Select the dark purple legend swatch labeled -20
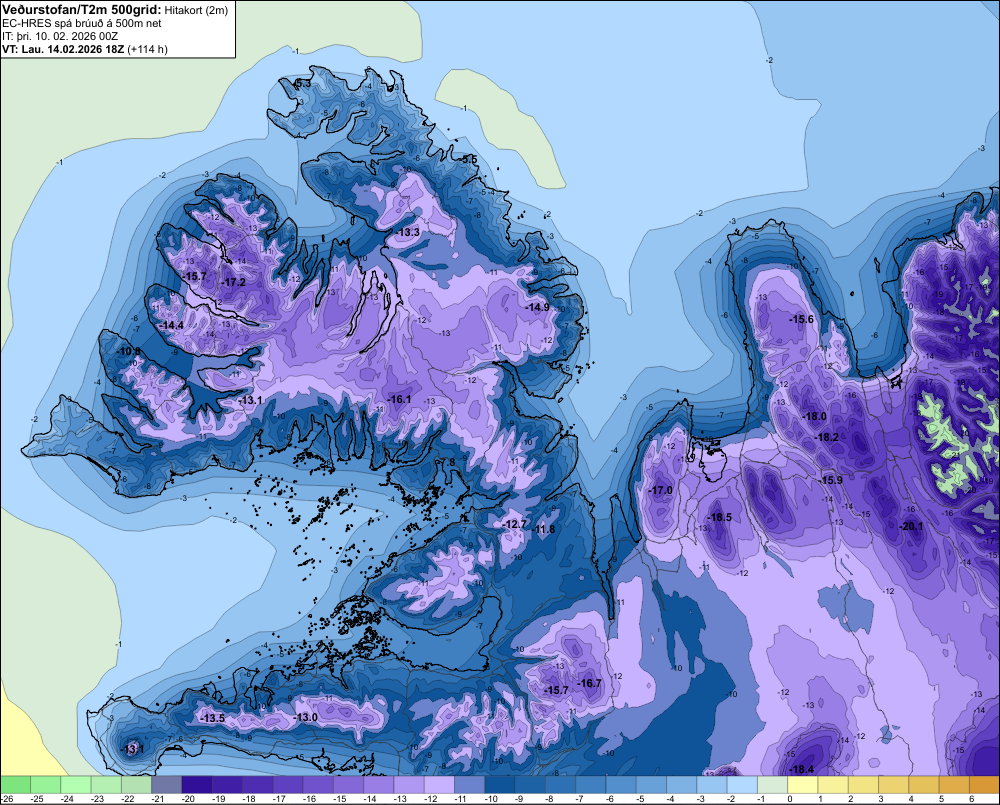1000x805 pixels. [x=197, y=785]
